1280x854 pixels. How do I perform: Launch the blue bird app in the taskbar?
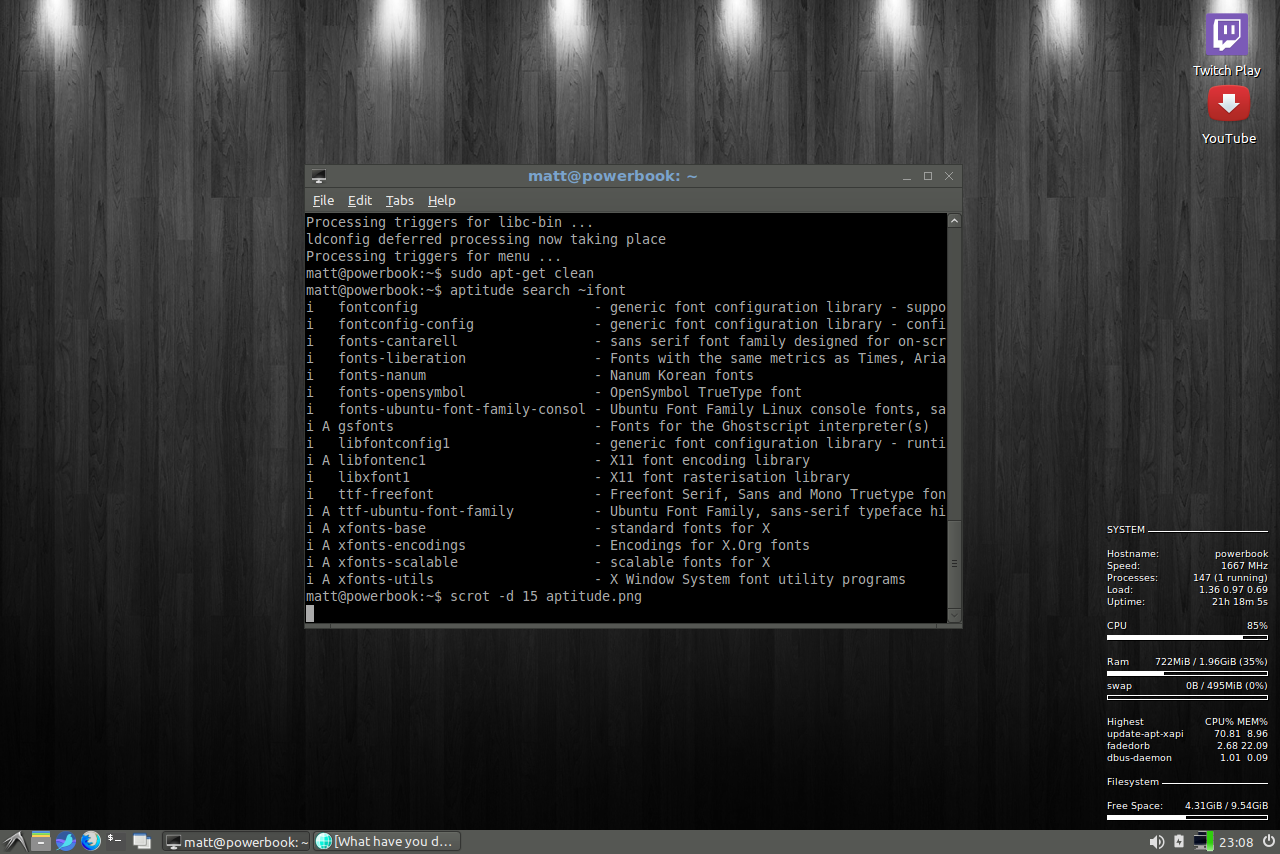[x=66, y=842]
